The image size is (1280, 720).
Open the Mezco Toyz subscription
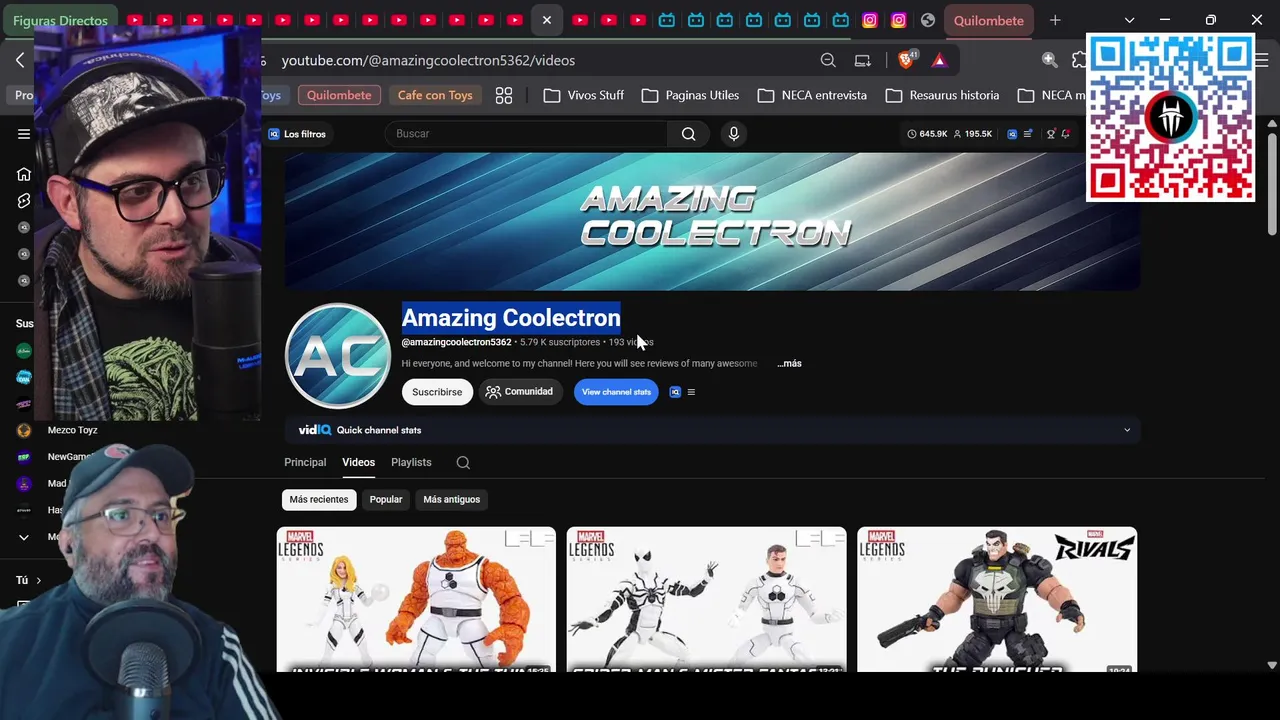tap(72, 430)
